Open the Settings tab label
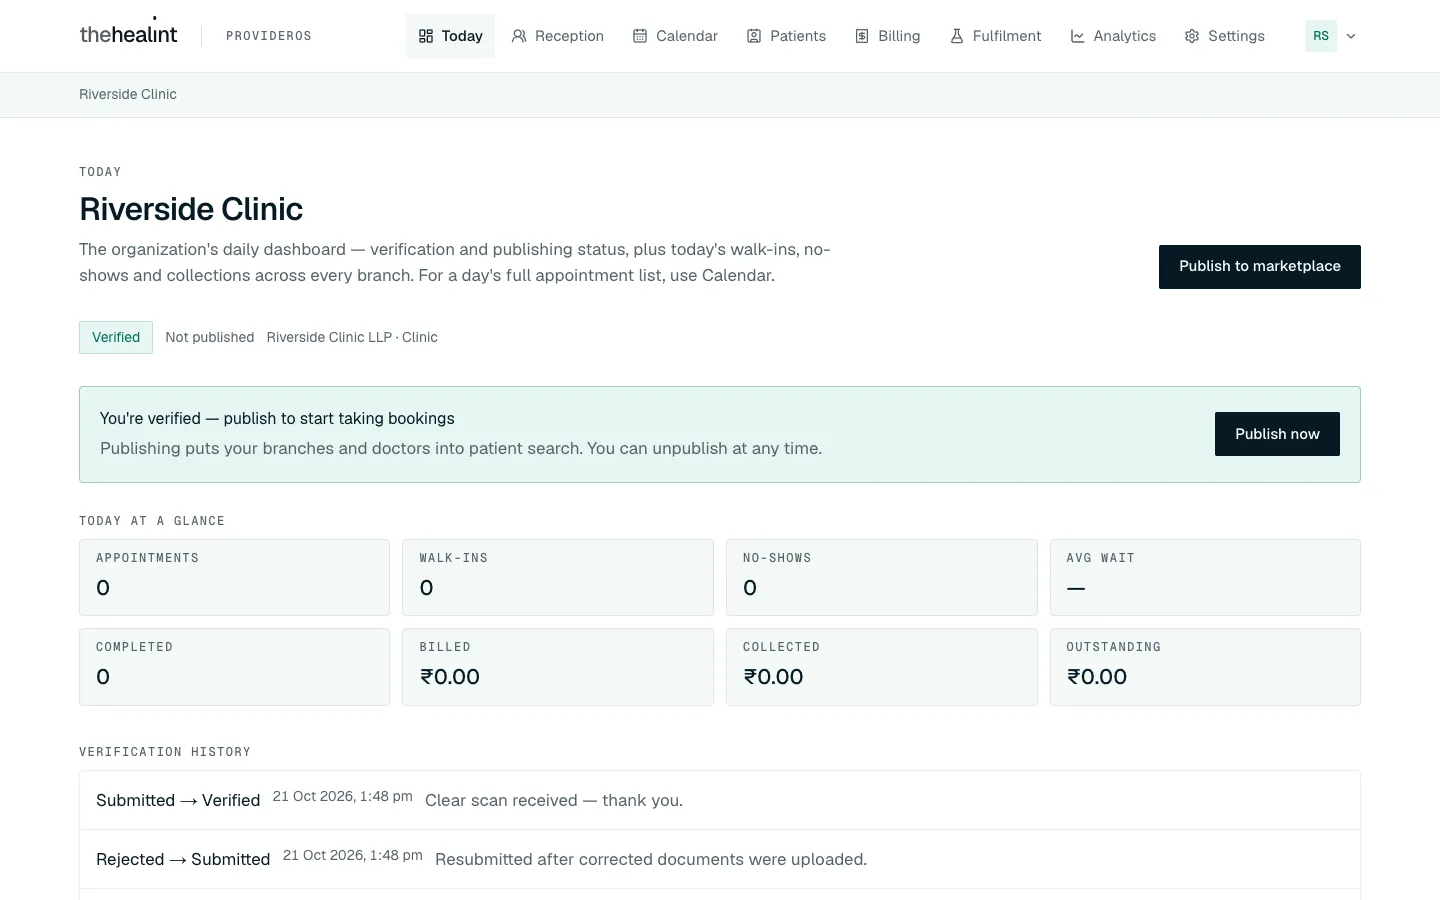The width and height of the screenshot is (1440, 900). click(x=1236, y=36)
